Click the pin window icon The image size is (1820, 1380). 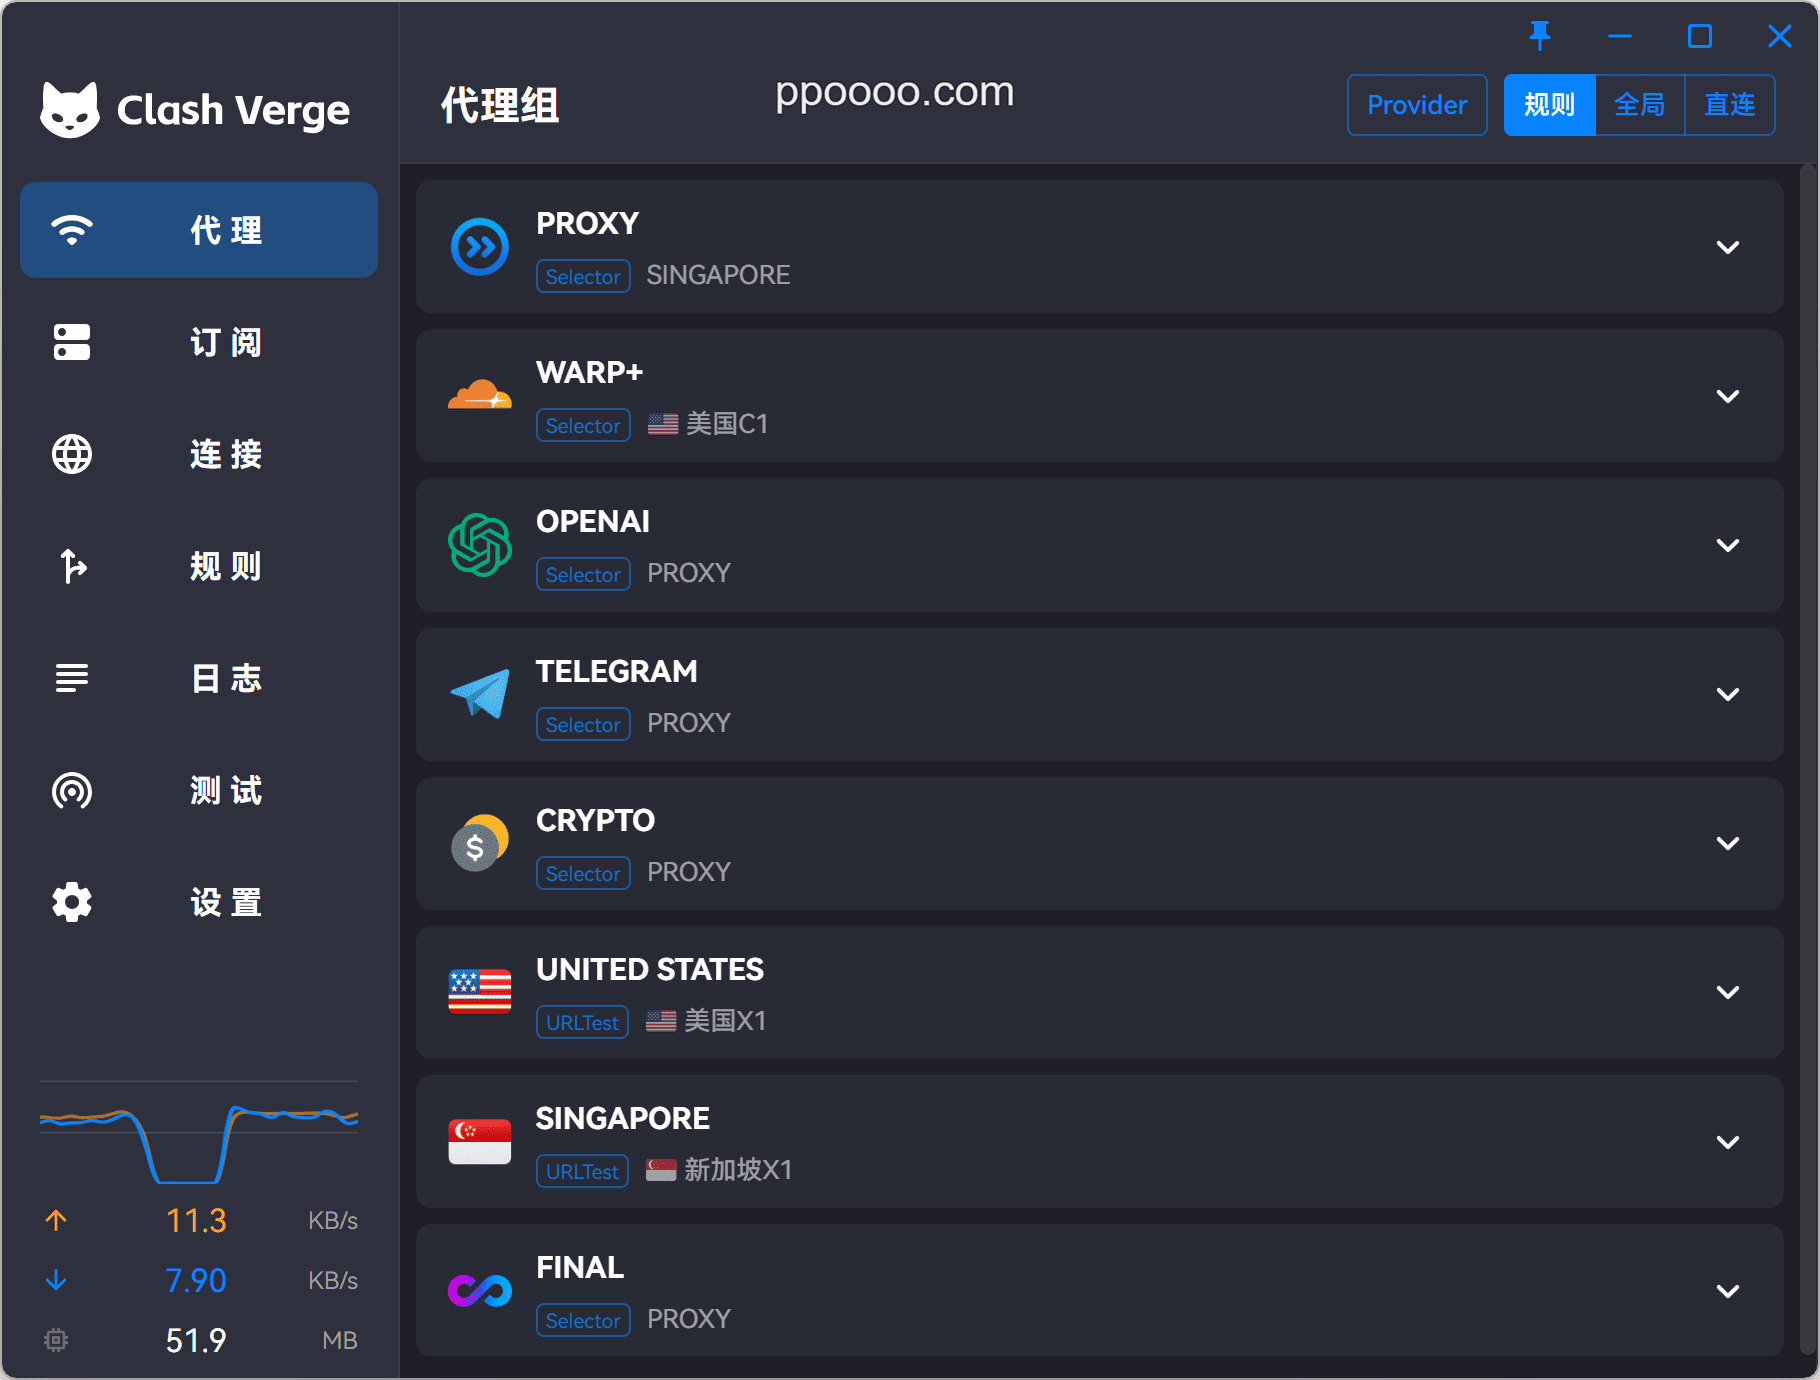1540,36
